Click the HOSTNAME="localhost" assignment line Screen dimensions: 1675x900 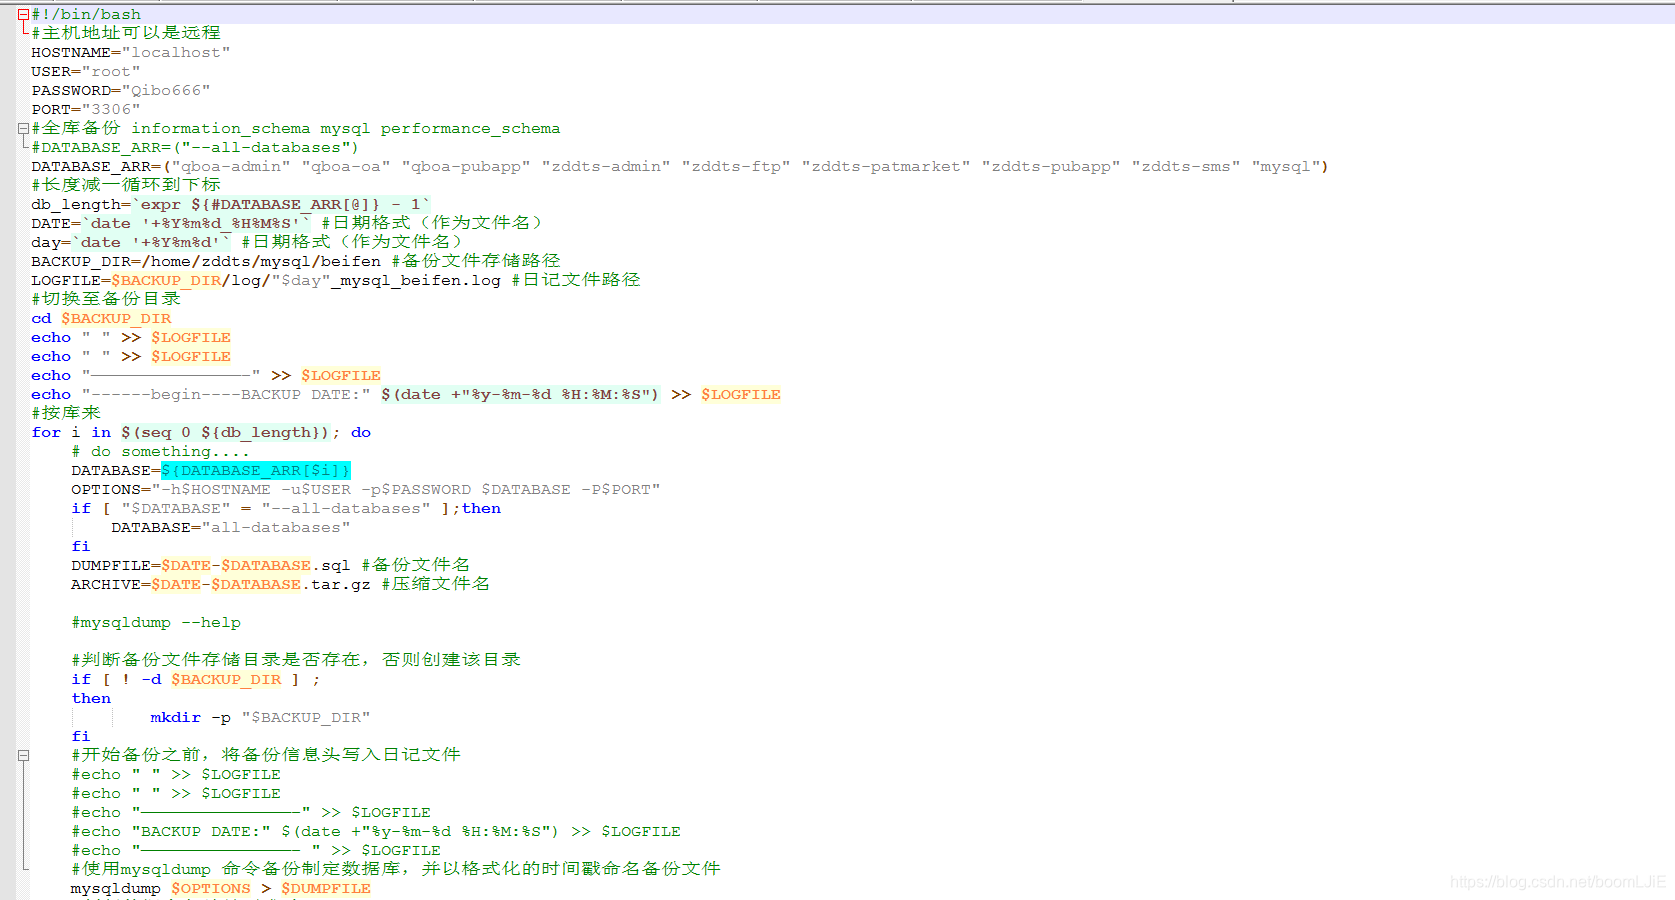pyautogui.click(x=130, y=52)
